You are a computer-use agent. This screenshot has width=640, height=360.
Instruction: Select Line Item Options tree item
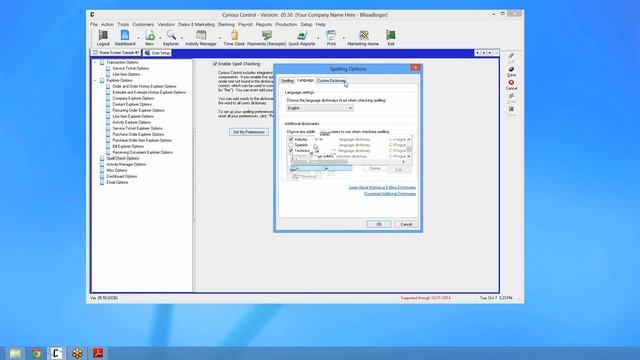[126, 74]
